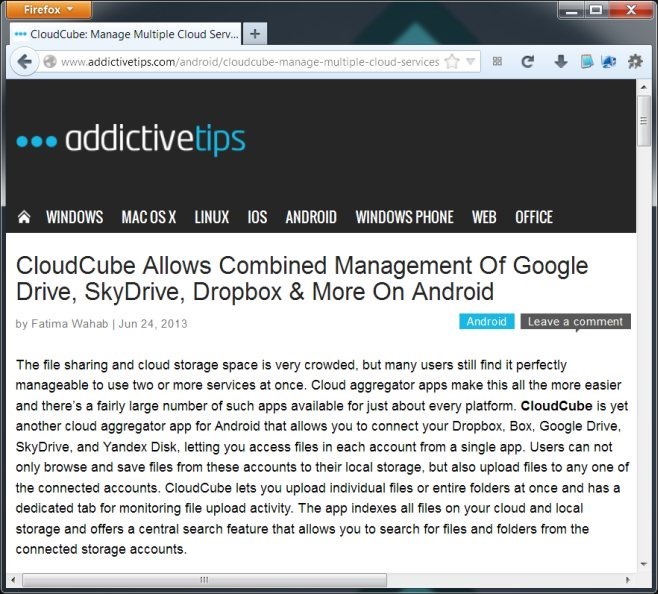Viewport: 658px width, 594px height.
Task: Click the horizontal scrollbar left arrow
Action: tap(13, 580)
